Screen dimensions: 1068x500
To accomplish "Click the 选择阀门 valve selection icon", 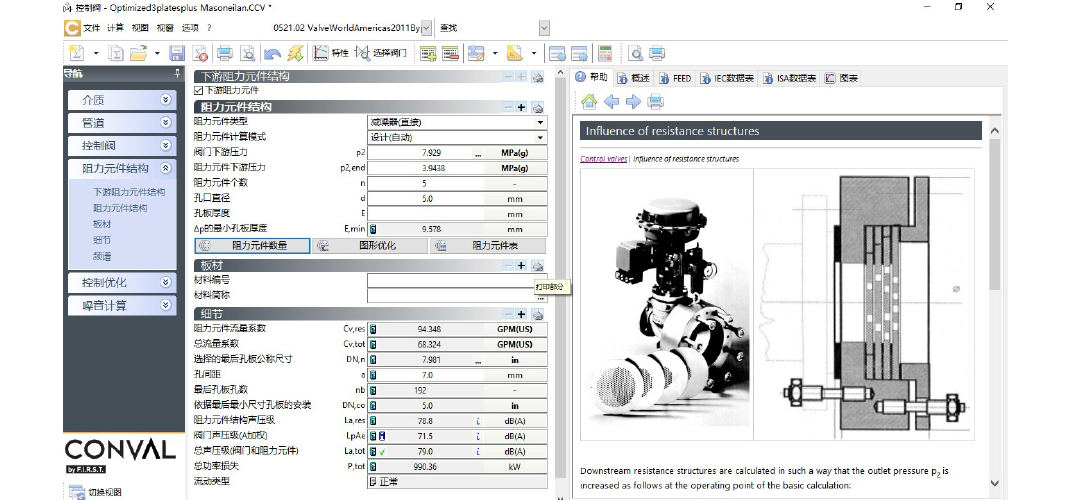I will click(381, 53).
